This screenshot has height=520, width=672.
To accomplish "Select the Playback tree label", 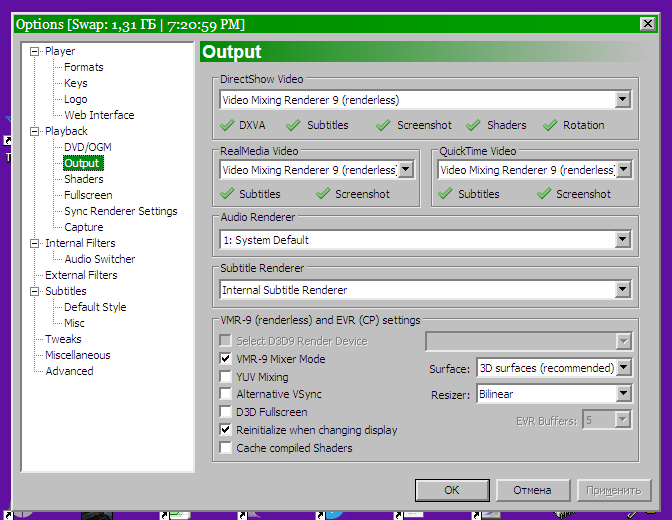I will tap(66, 131).
